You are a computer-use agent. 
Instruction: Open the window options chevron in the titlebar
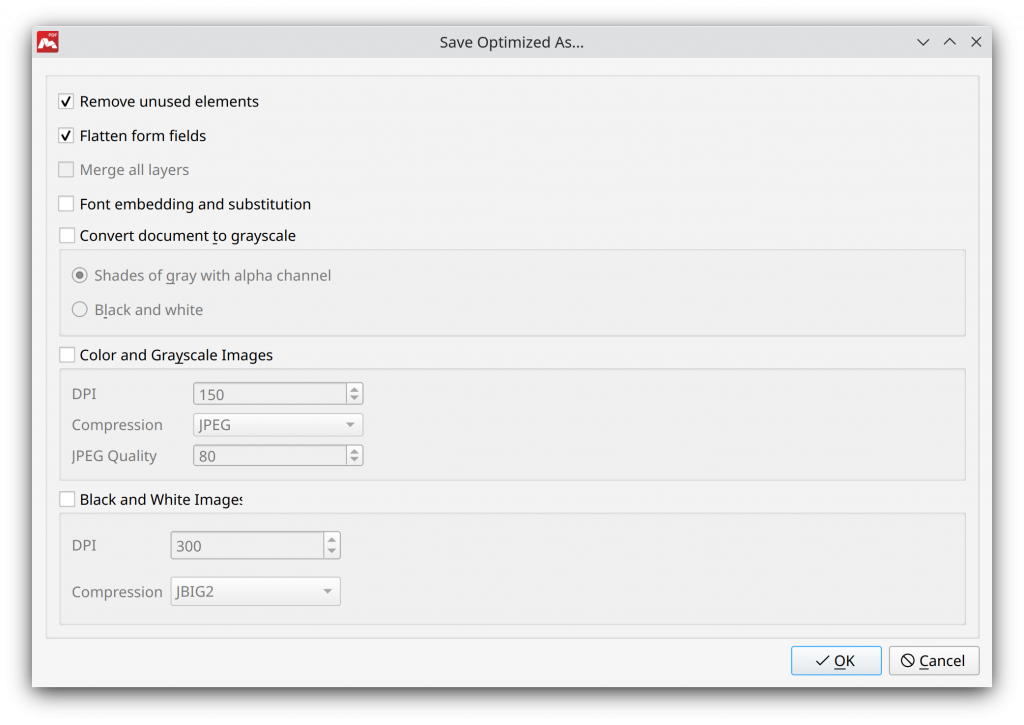(922, 42)
